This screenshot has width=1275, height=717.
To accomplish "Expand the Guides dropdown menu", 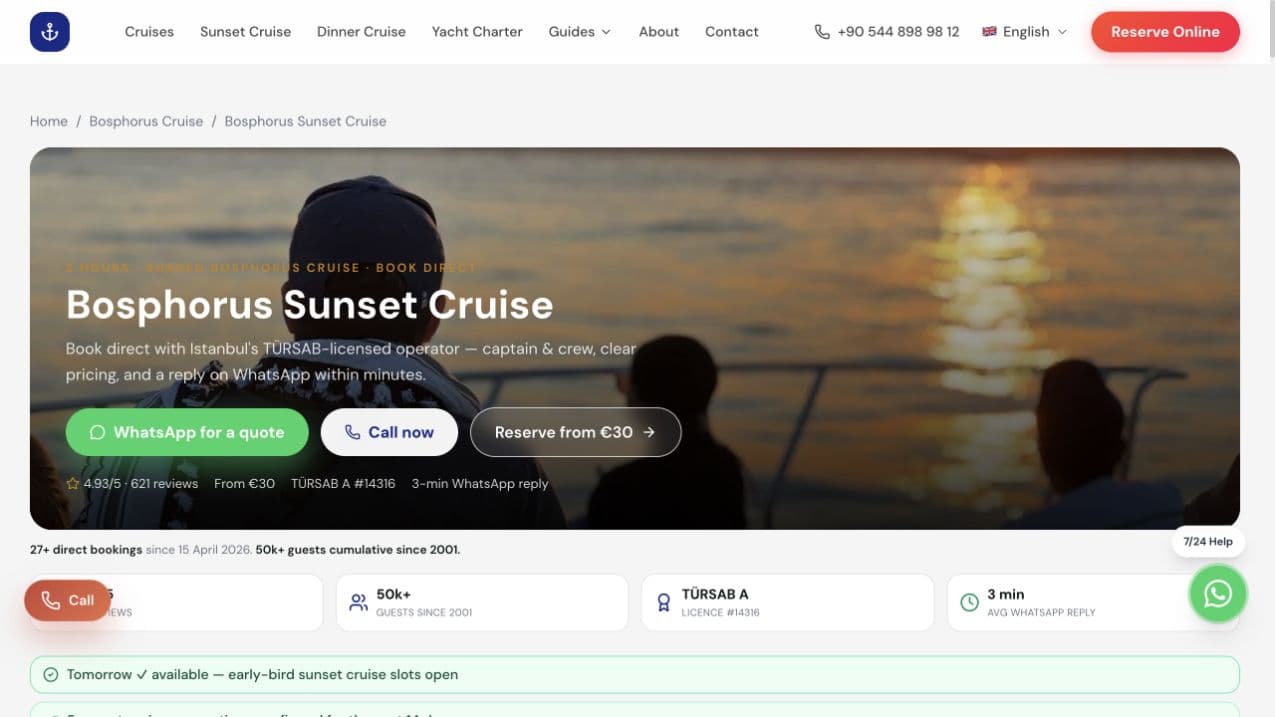I will click(x=579, y=32).
